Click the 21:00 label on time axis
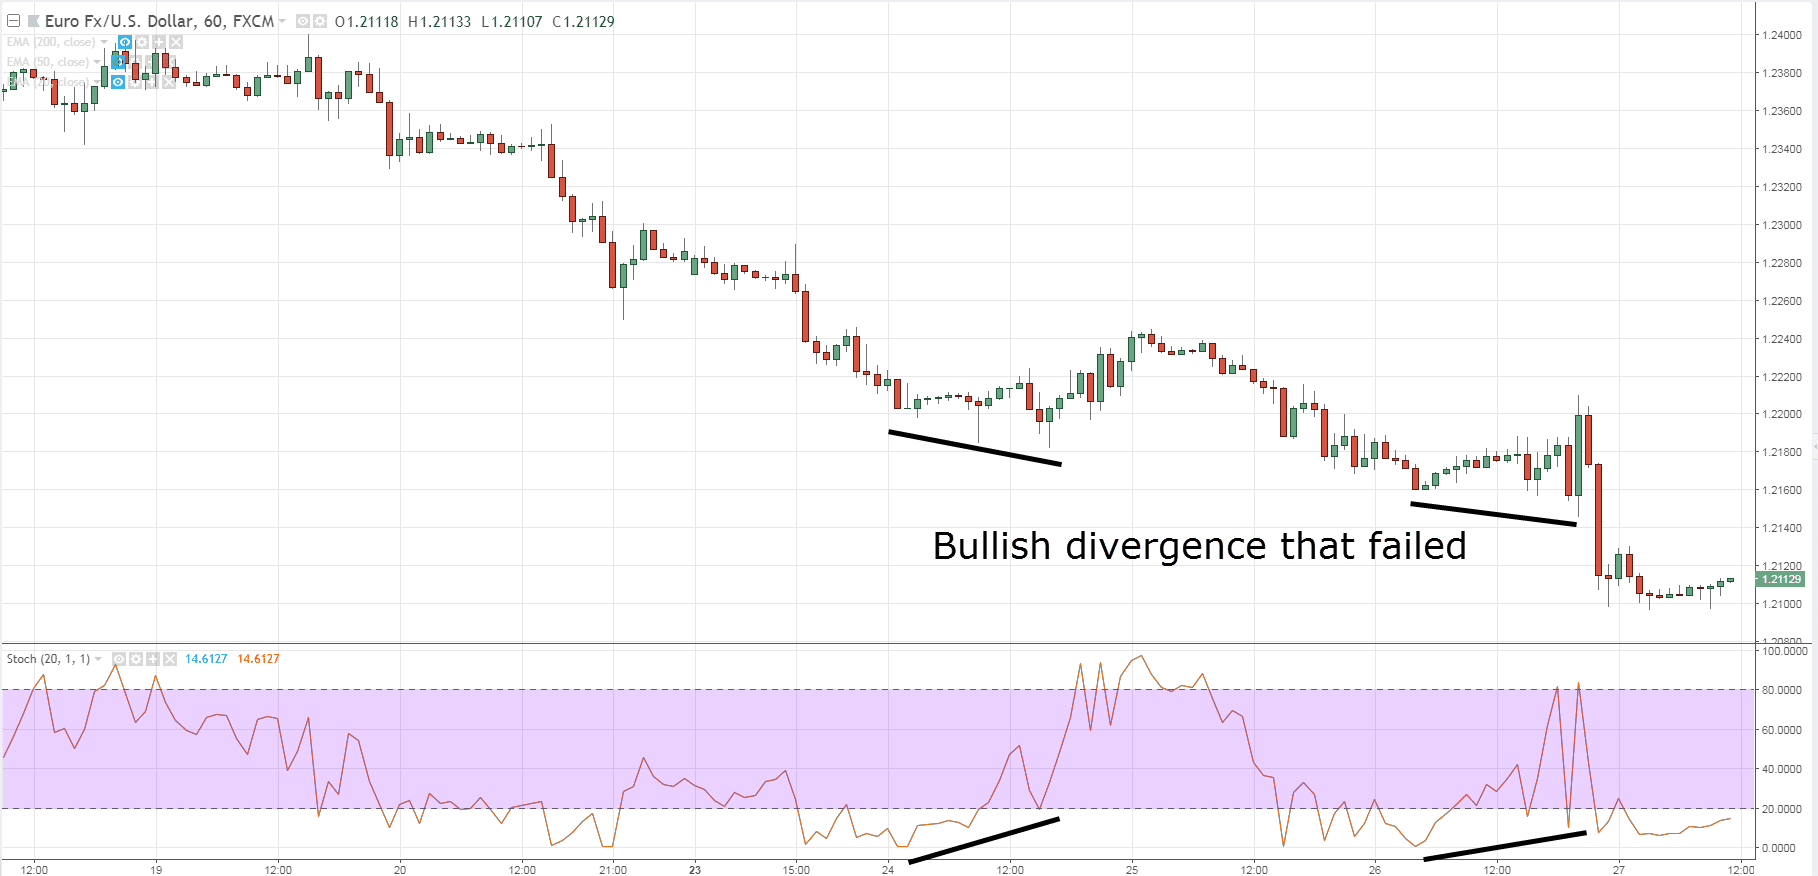This screenshot has width=1818, height=876. pyautogui.click(x=613, y=869)
